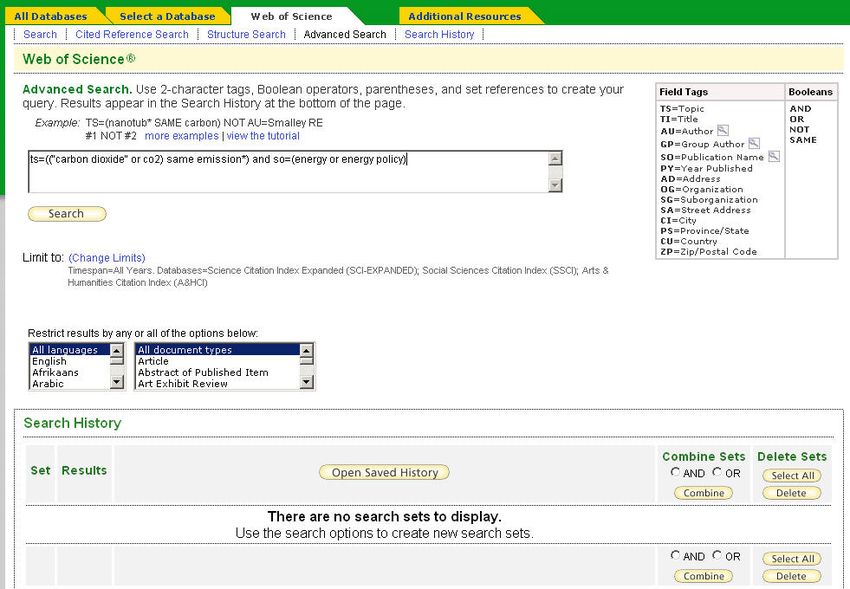Viewport: 850px width, 589px height.
Task: Click NOT in Booleans list
Action: (799, 130)
